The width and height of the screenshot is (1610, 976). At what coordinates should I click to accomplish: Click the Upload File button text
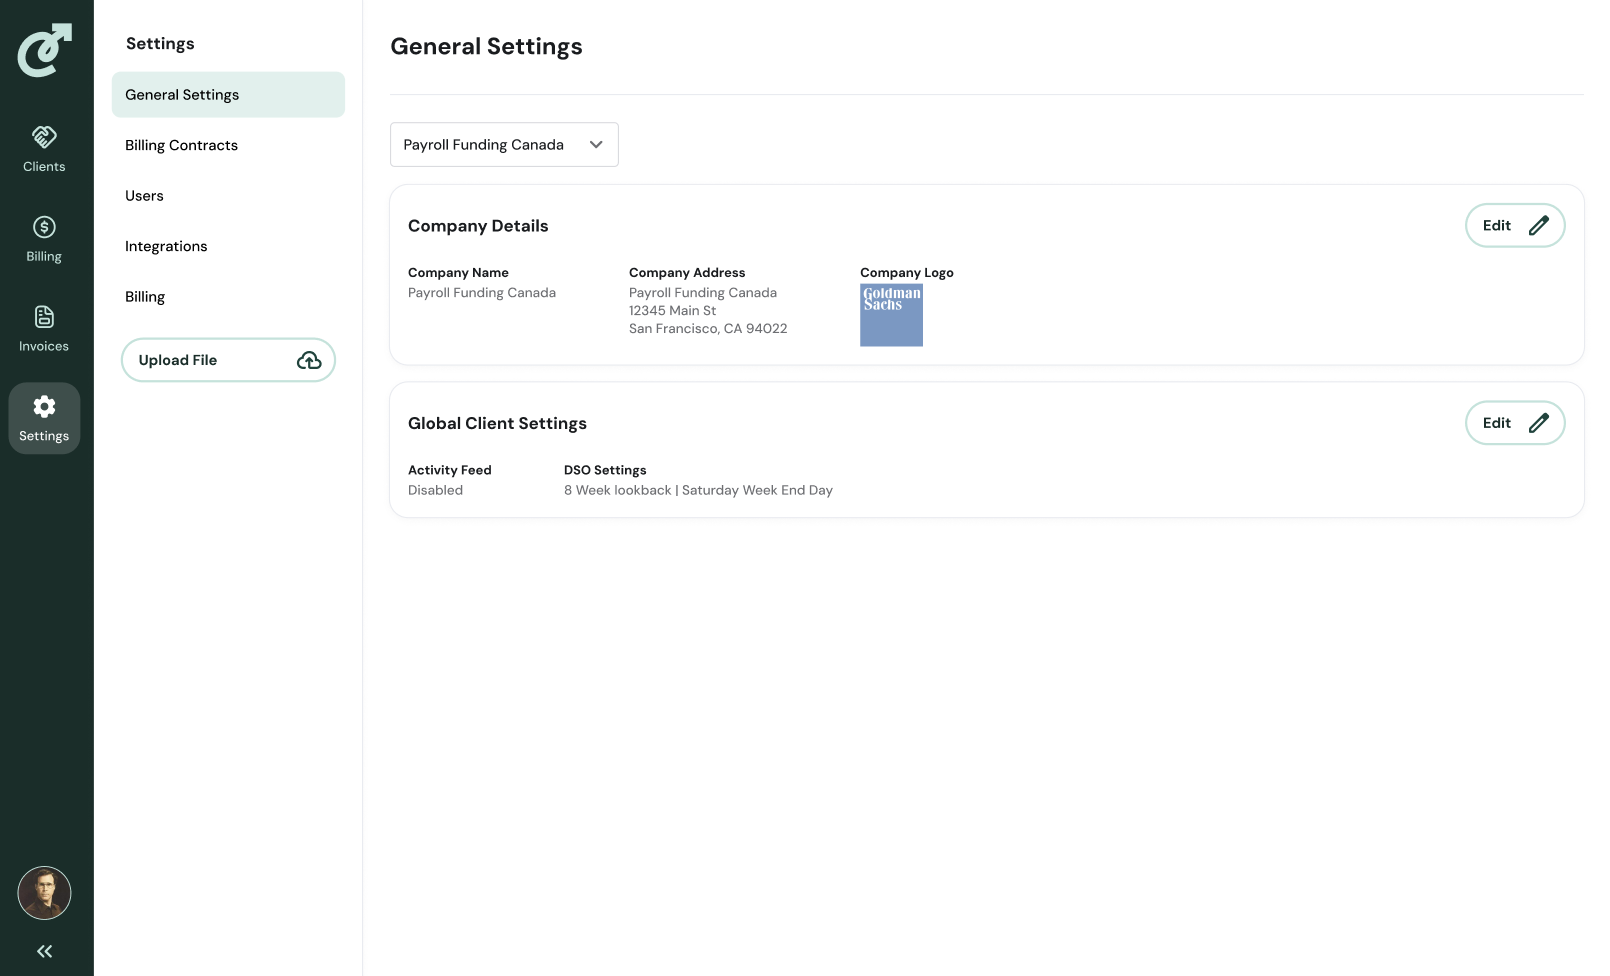click(x=178, y=360)
